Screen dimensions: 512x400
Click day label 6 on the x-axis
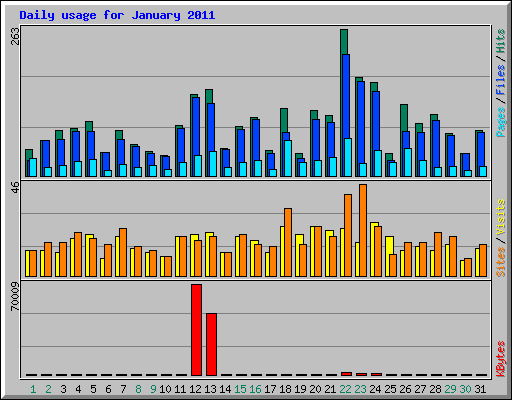(x=108, y=389)
